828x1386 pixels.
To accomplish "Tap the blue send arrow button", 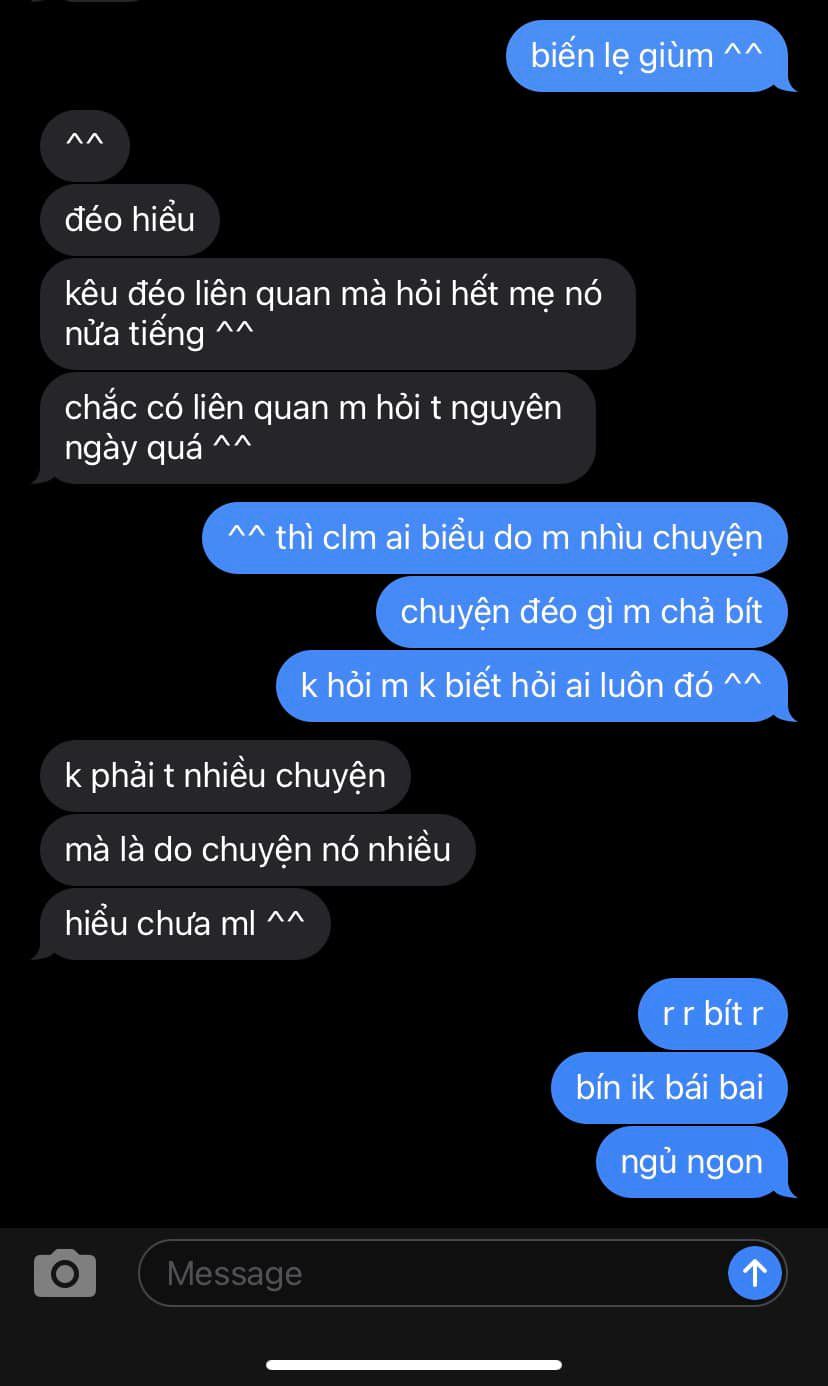I will click(754, 1273).
